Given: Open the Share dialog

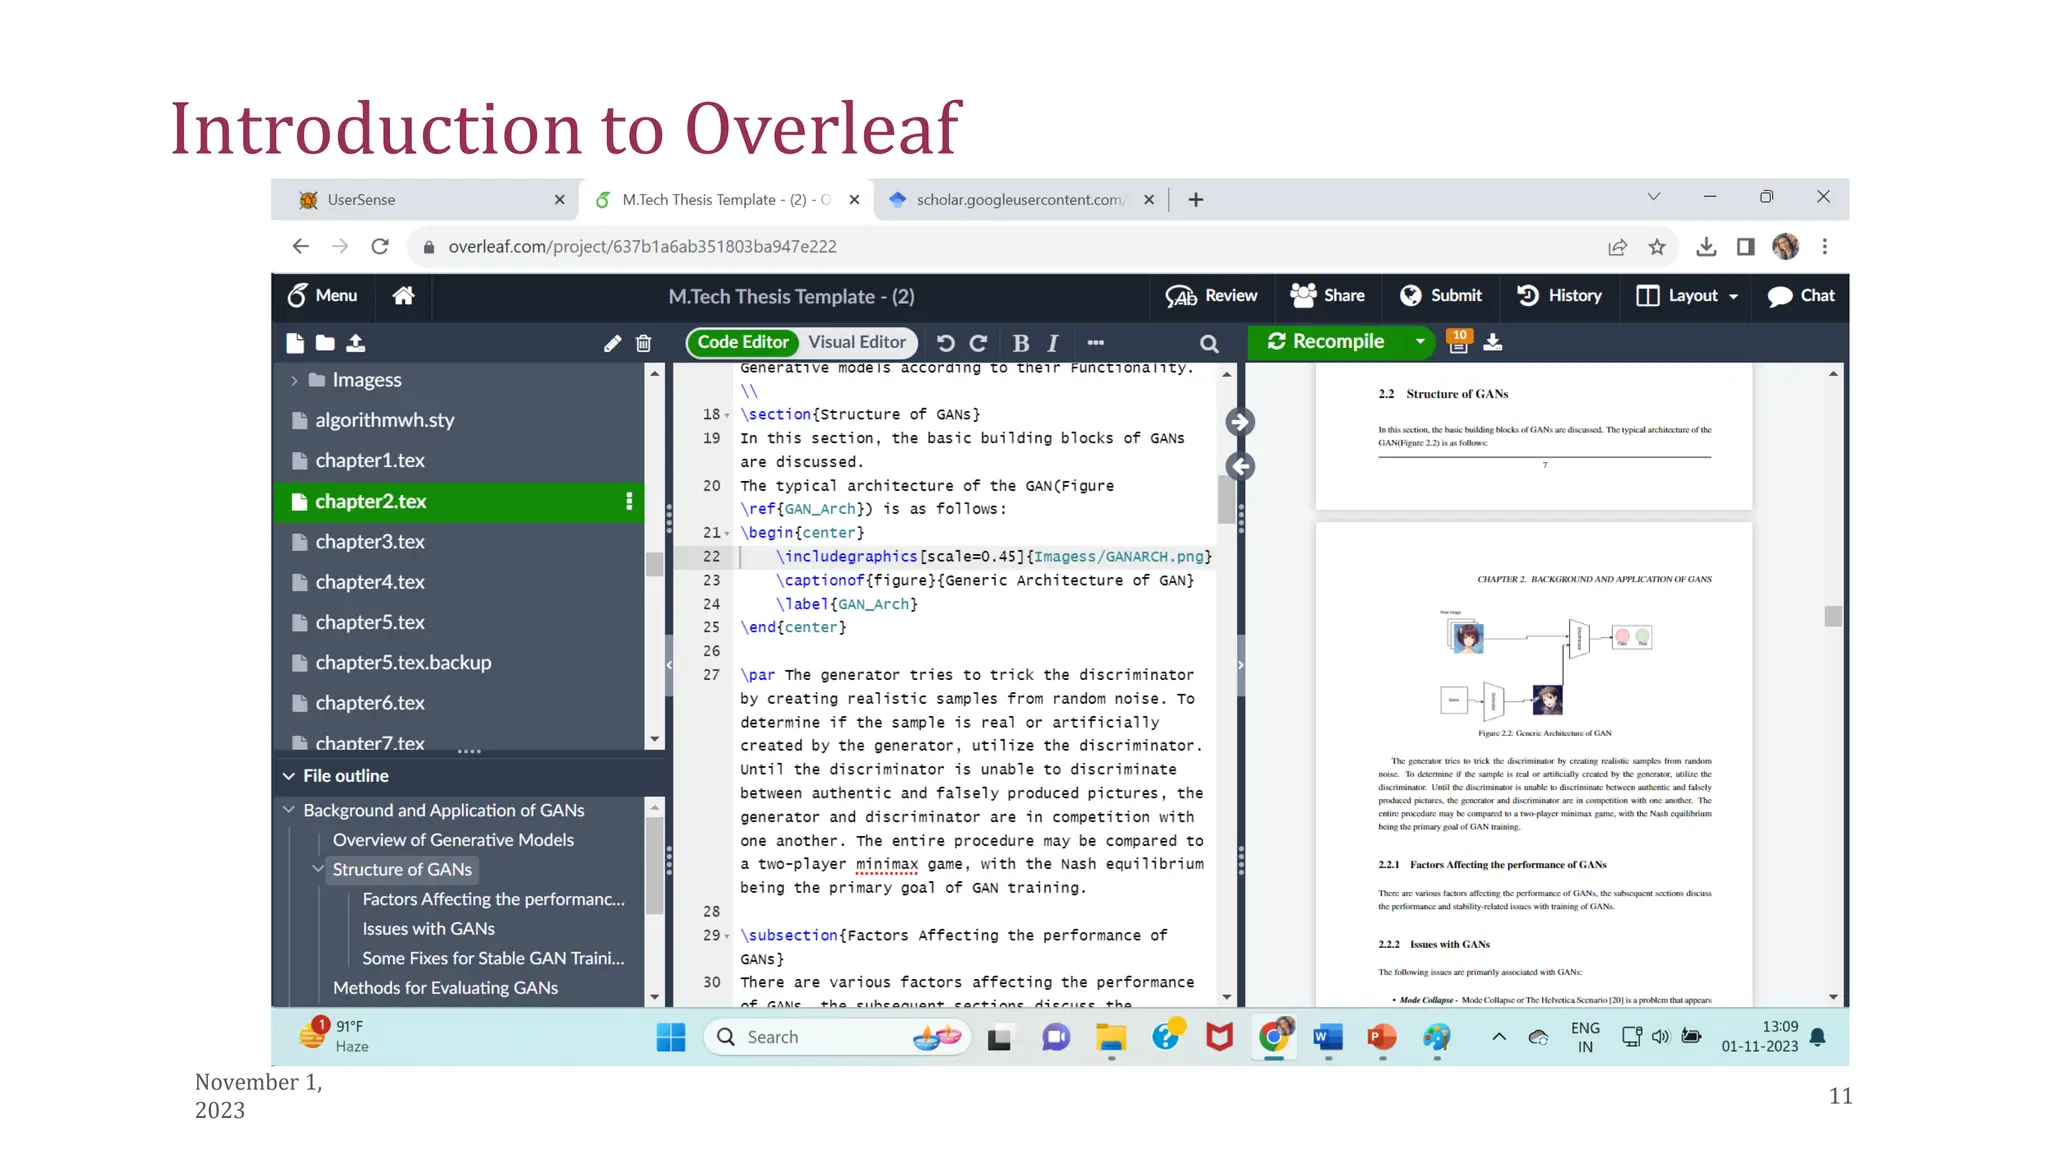Looking at the screenshot, I should [1327, 296].
